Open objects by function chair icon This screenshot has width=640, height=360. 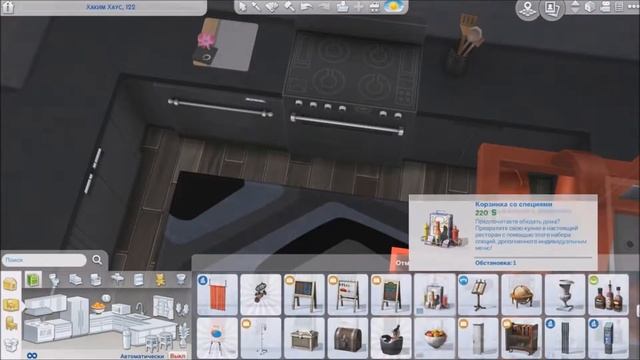click(11, 324)
